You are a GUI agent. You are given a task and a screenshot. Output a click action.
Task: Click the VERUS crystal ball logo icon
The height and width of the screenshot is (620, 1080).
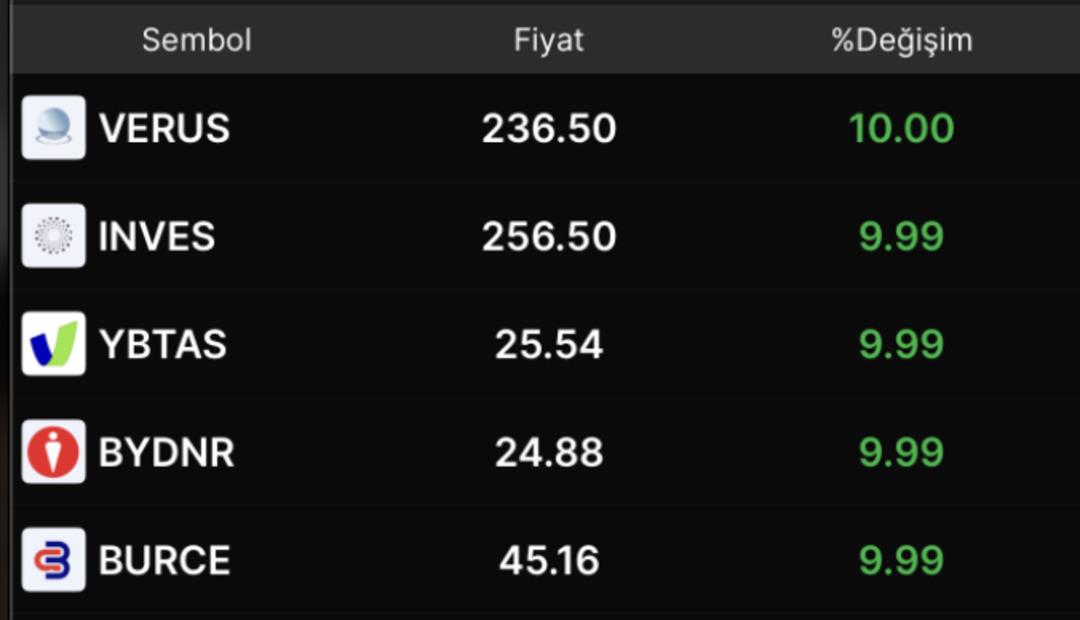click(x=55, y=127)
